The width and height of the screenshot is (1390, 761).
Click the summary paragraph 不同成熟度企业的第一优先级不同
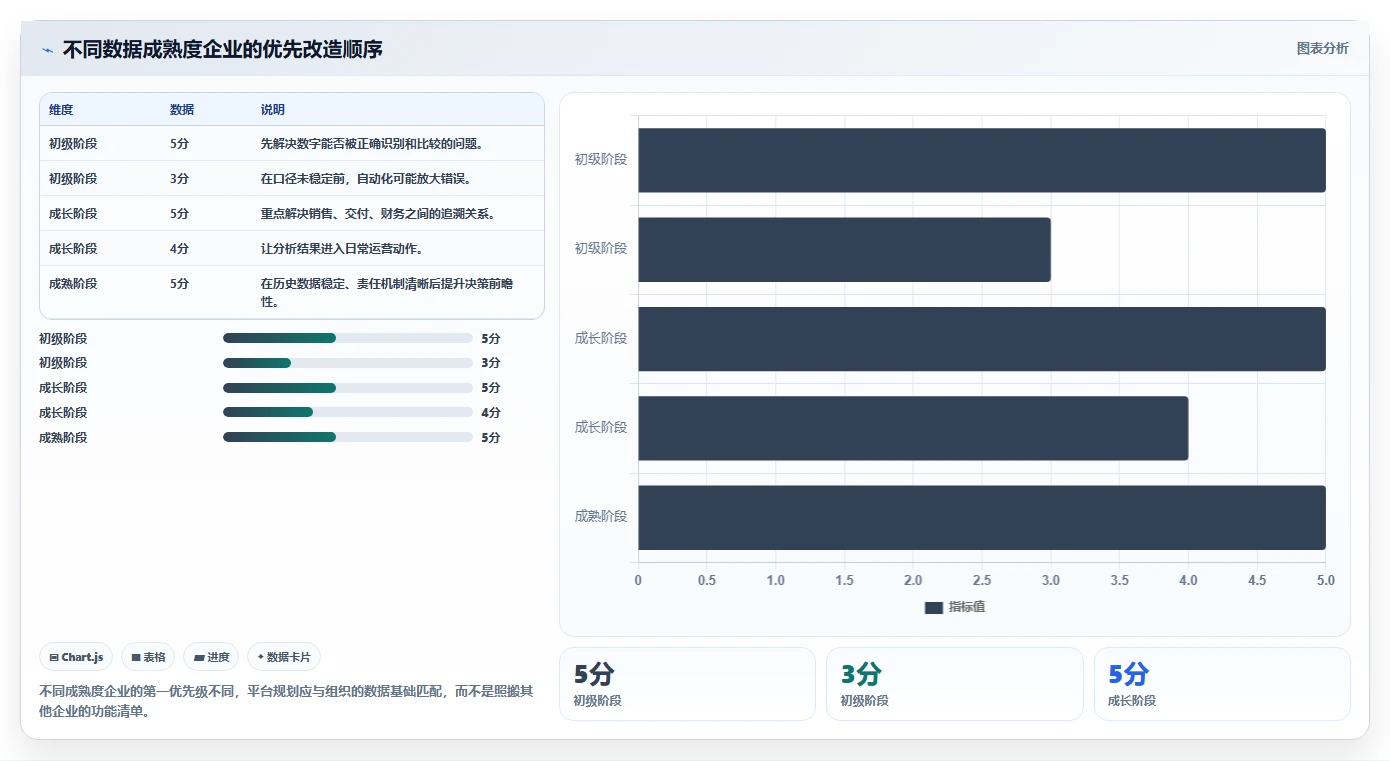point(288,701)
